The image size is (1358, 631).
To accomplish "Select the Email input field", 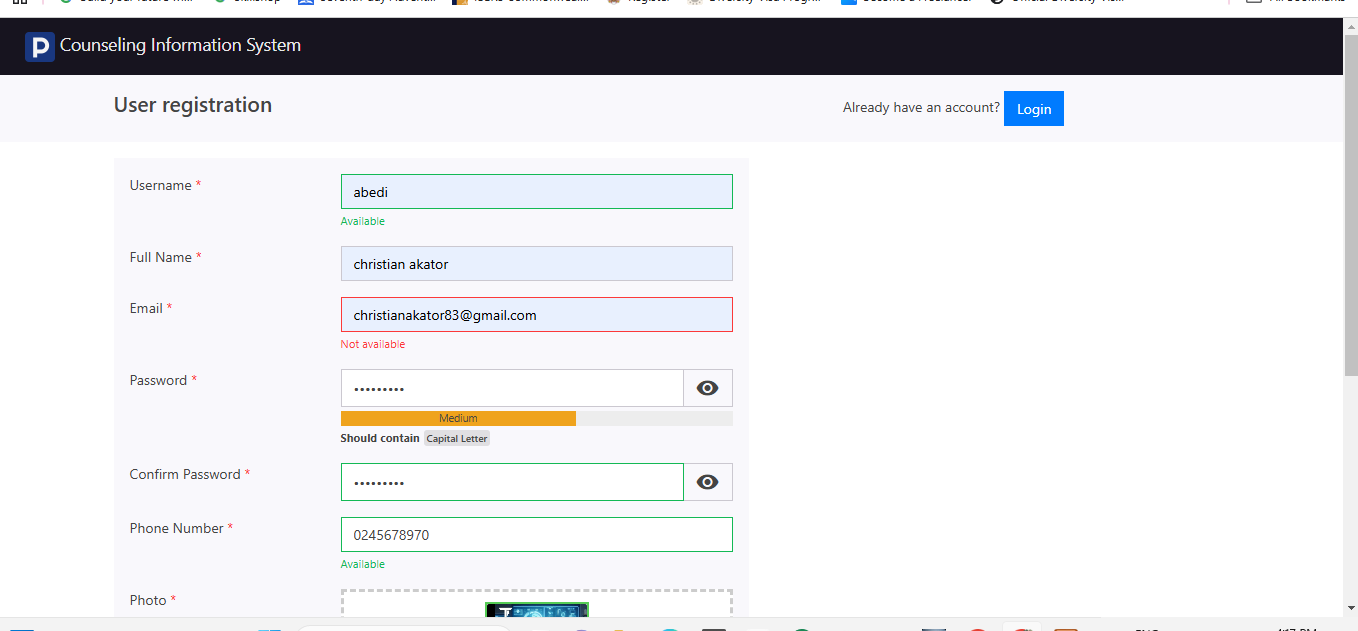I will (x=536, y=315).
